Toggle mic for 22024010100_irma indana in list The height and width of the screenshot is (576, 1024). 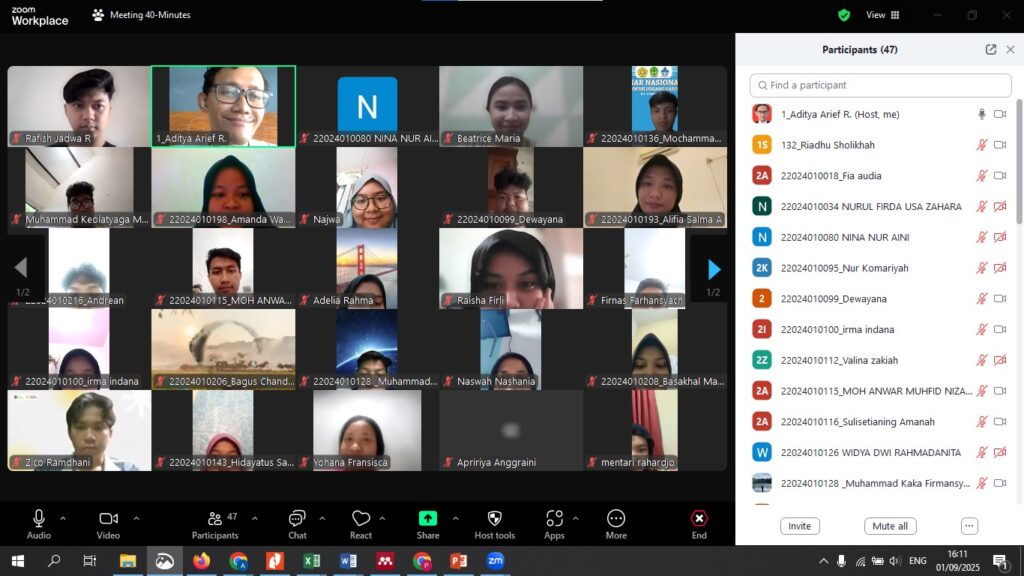pyautogui.click(x=982, y=329)
